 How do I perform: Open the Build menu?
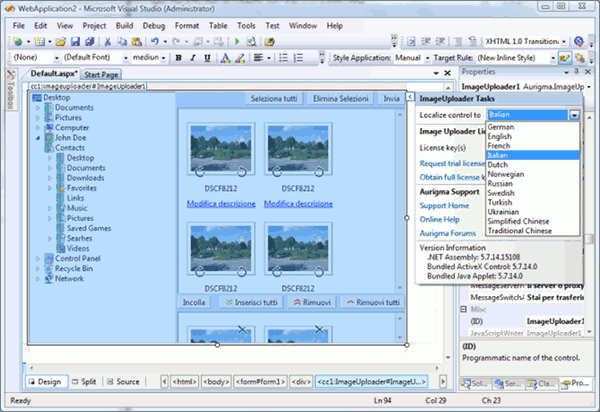[124, 26]
